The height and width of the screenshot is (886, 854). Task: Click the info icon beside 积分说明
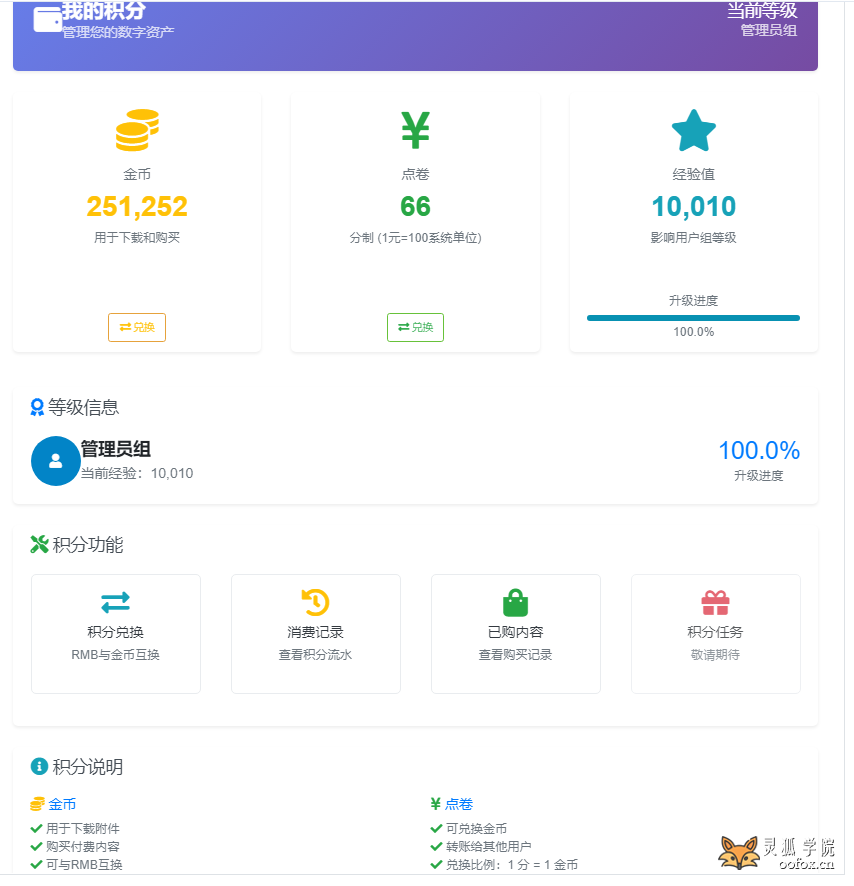click(39, 767)
